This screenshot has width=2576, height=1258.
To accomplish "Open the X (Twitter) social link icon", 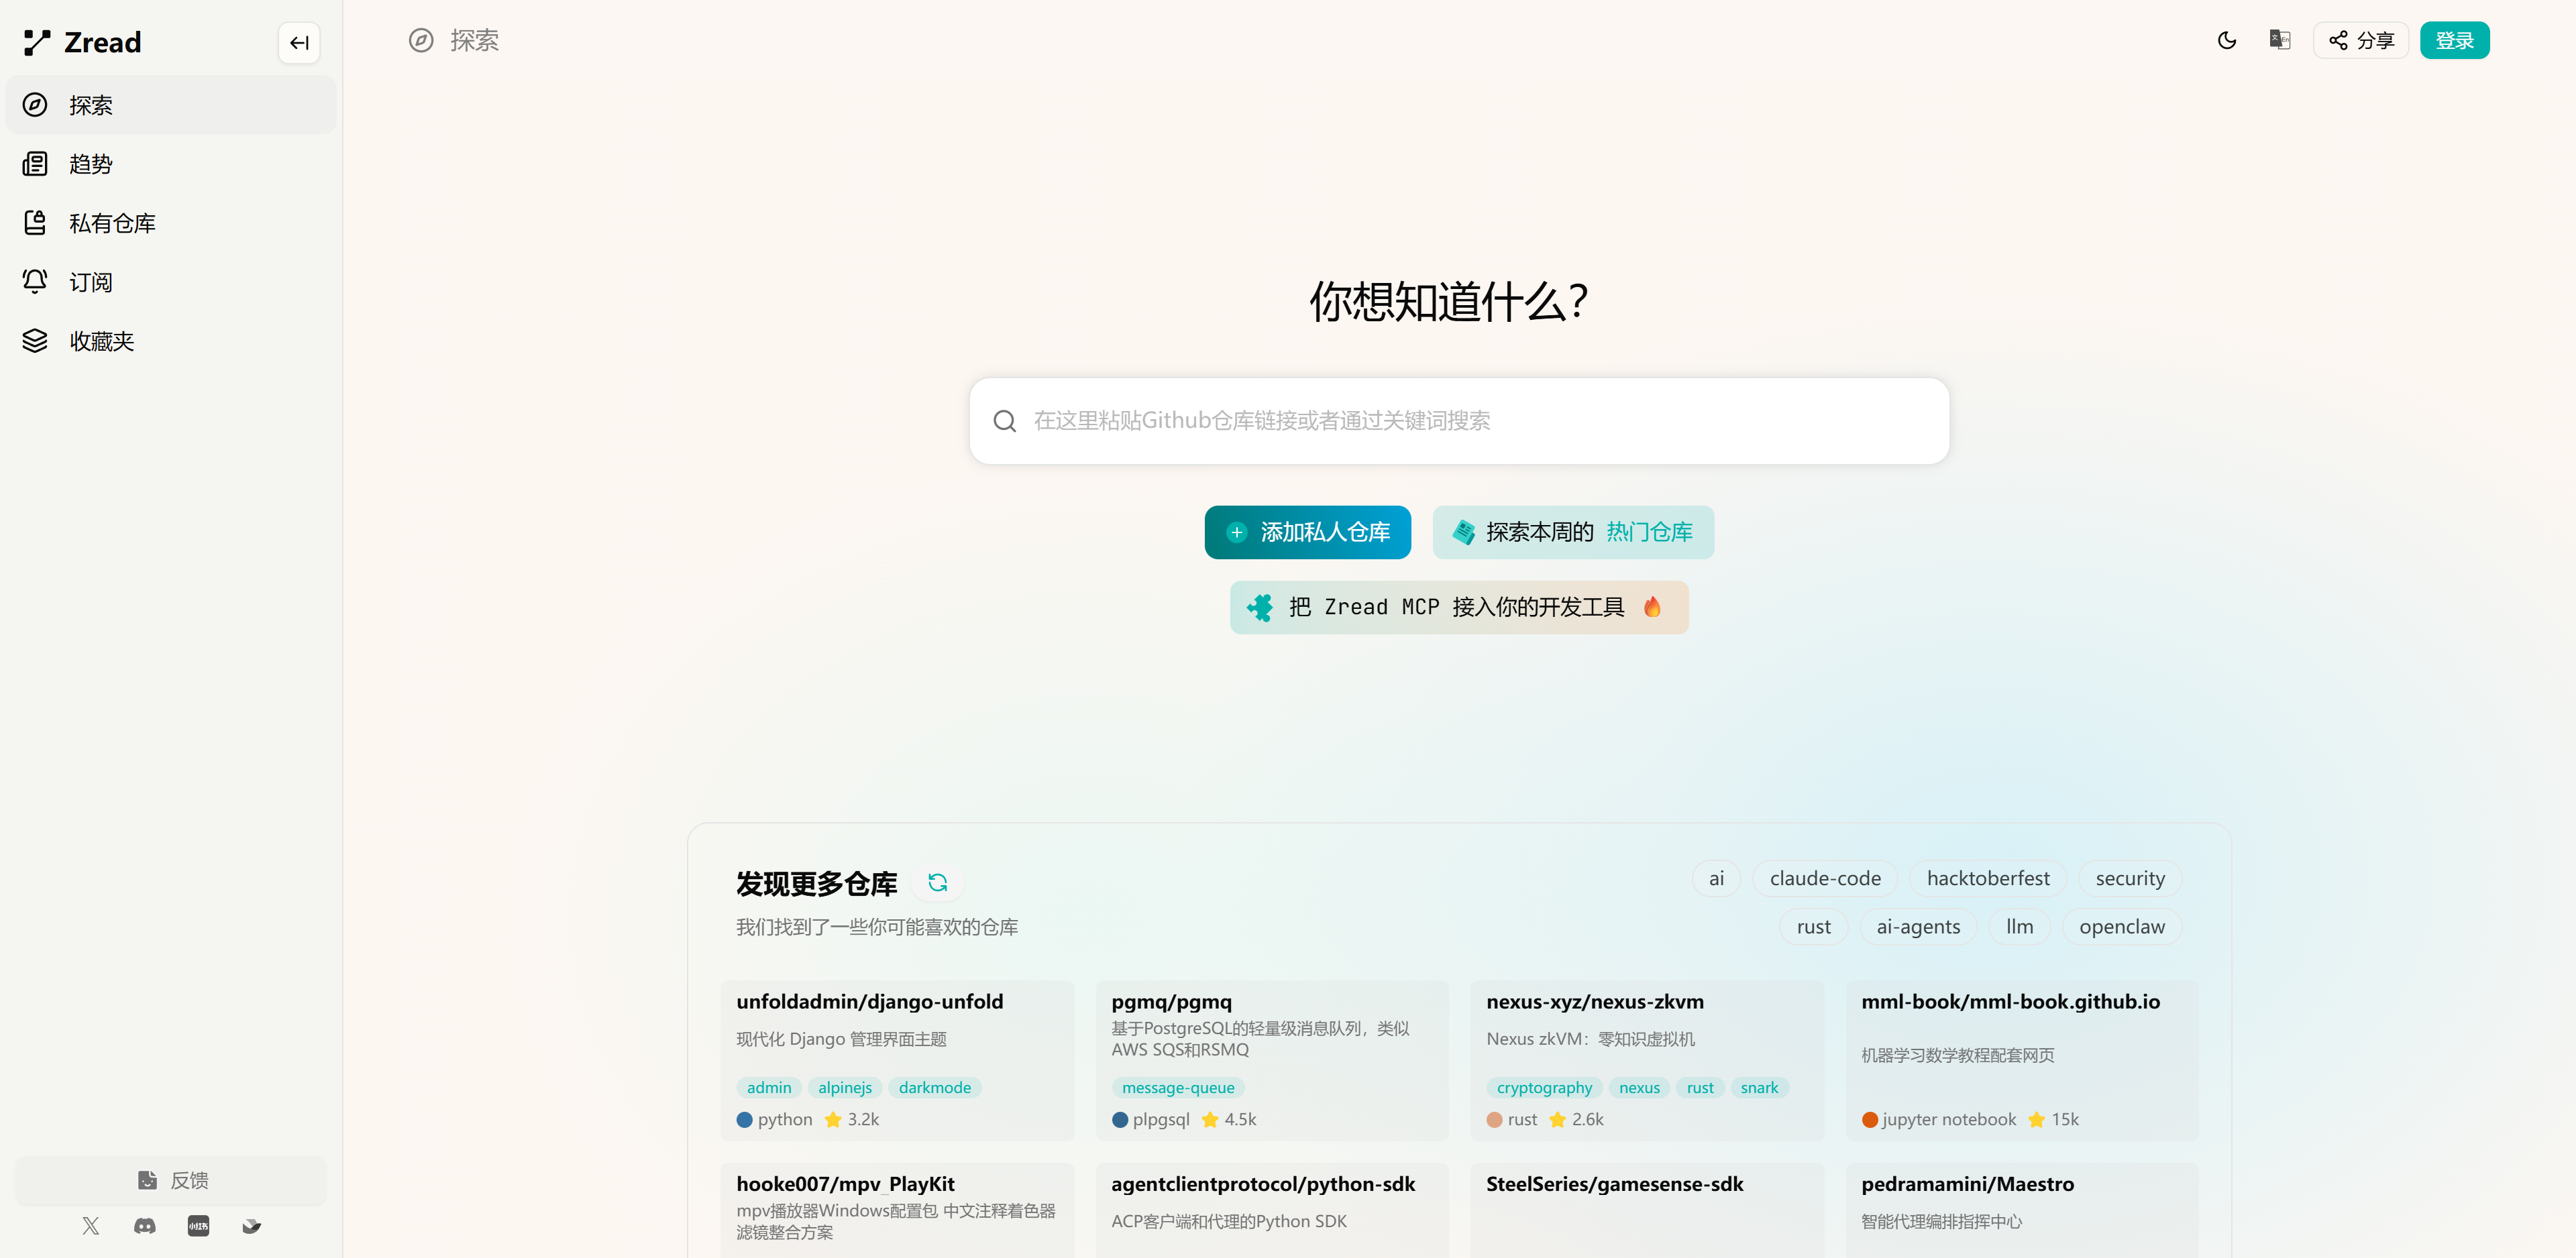I will (91, 1226).
